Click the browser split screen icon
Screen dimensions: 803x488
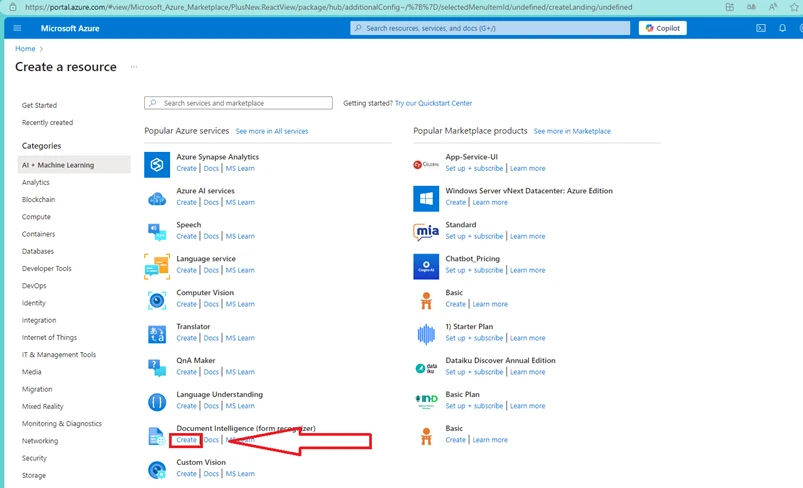[x=730, y=7]
